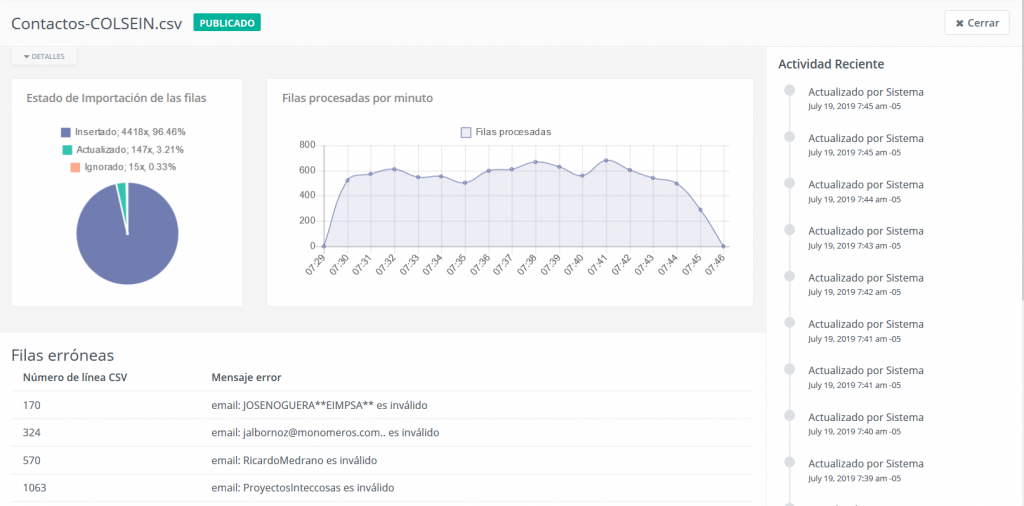Click timeline dot for 7:44 am activity
1024x506 pixels.
(789, 184)
